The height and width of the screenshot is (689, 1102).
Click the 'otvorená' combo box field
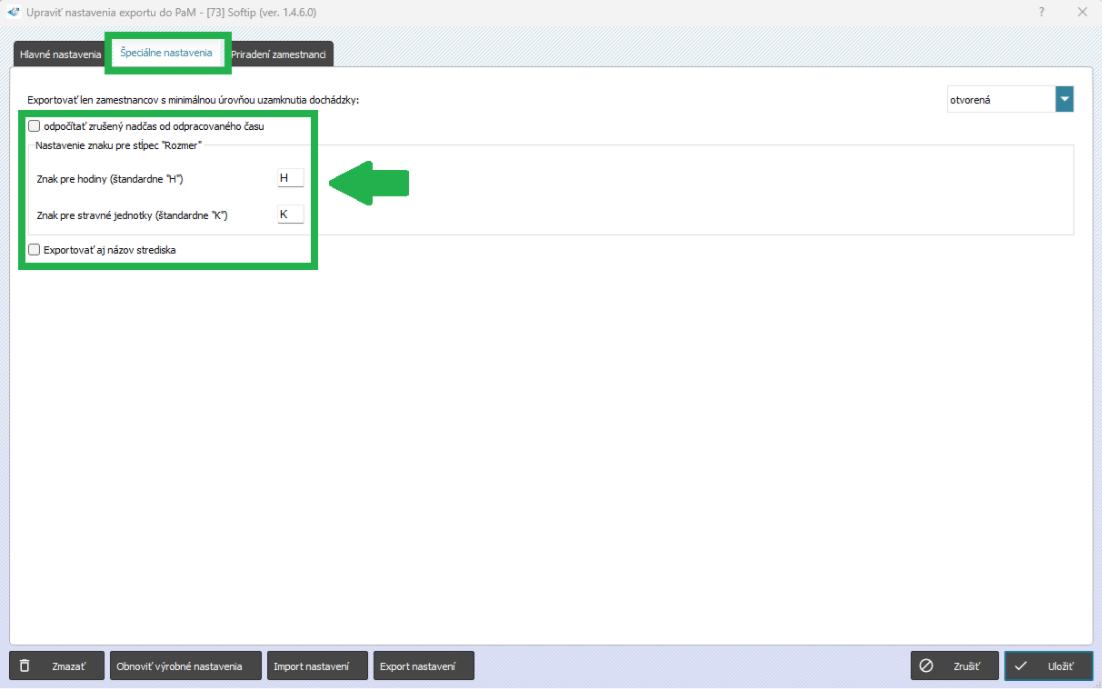[1000, 99]
